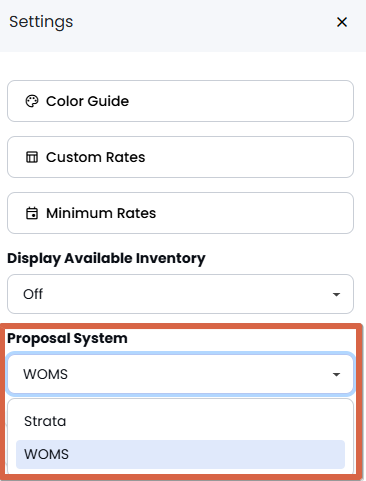Image resolution: width=366 pixels, height=481 pixels.
Task: Open the Minimum Rates settings
Action: click(180, 213)
